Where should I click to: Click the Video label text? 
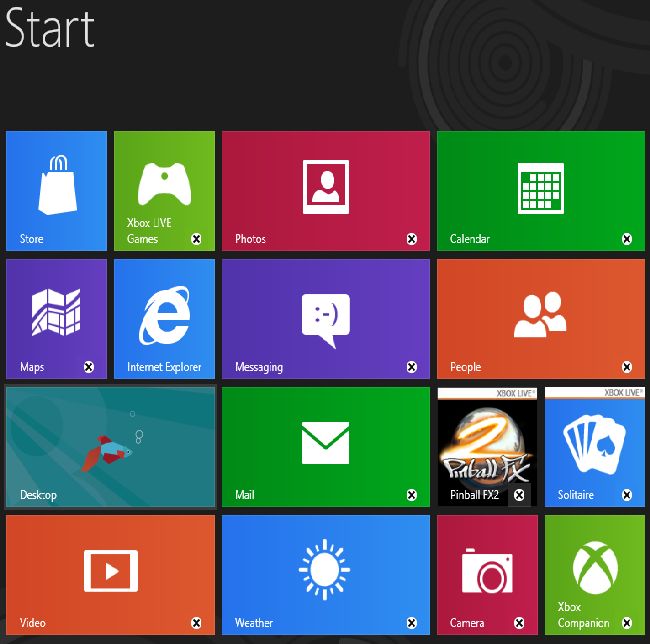32,623
